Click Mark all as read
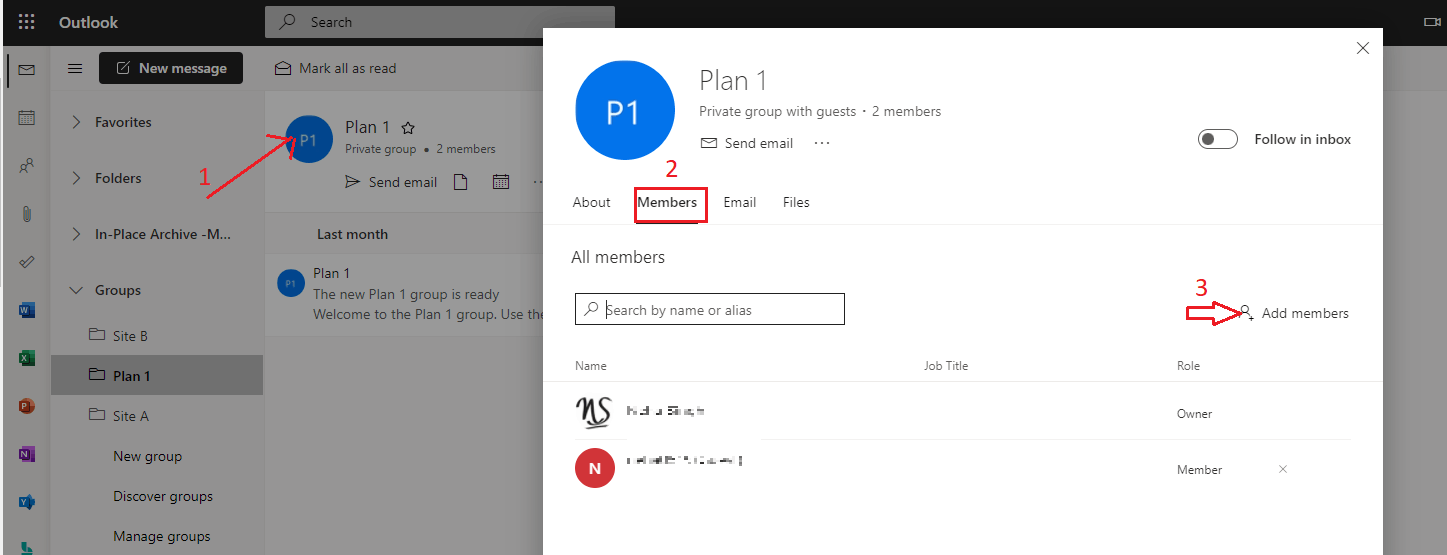This screenshot has width=1447, height=555. click(336, 68)
